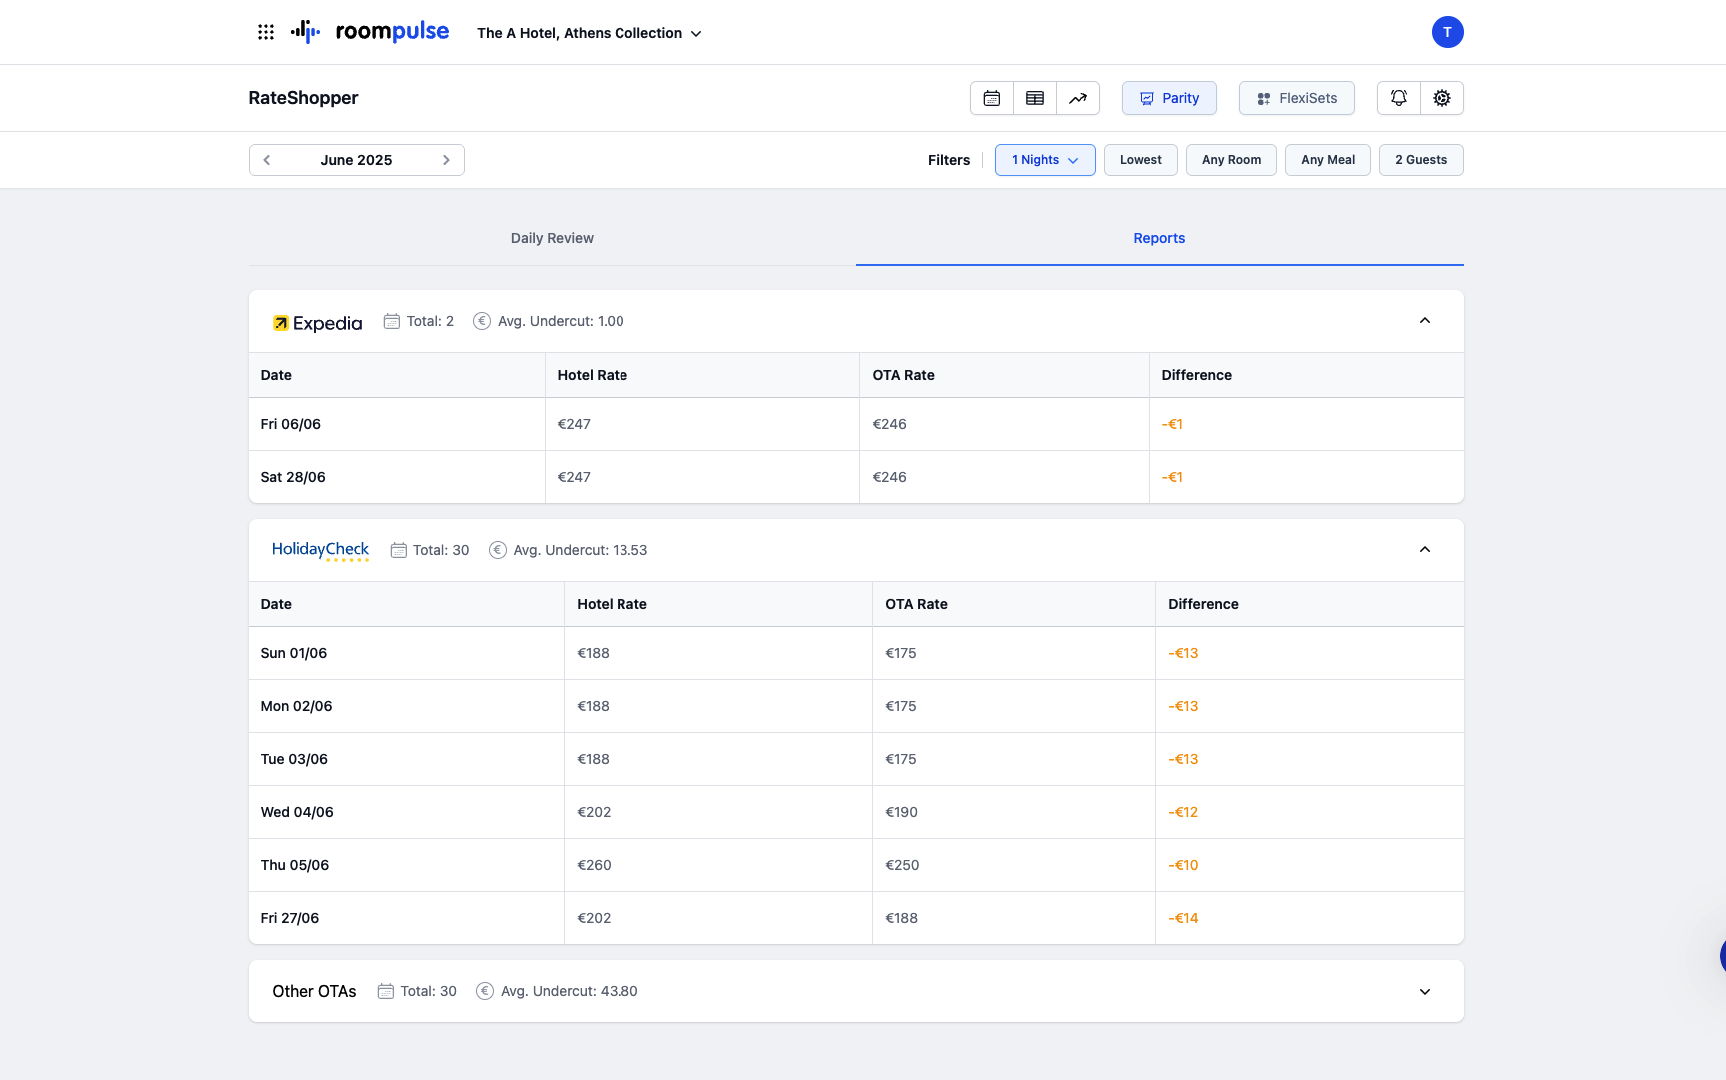Open settings gear icon
Viewport: 1726px width, 1080px height.
tap(1441, 98)
